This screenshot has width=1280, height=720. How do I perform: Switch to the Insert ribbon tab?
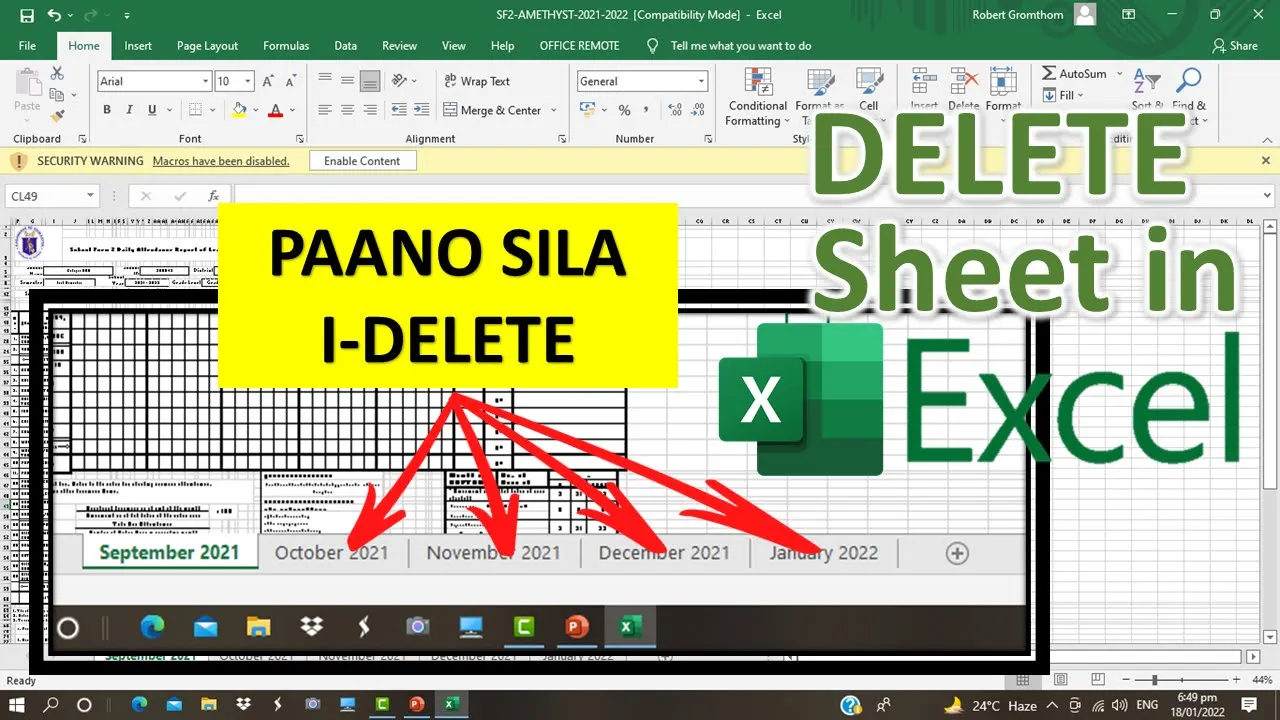138,46
